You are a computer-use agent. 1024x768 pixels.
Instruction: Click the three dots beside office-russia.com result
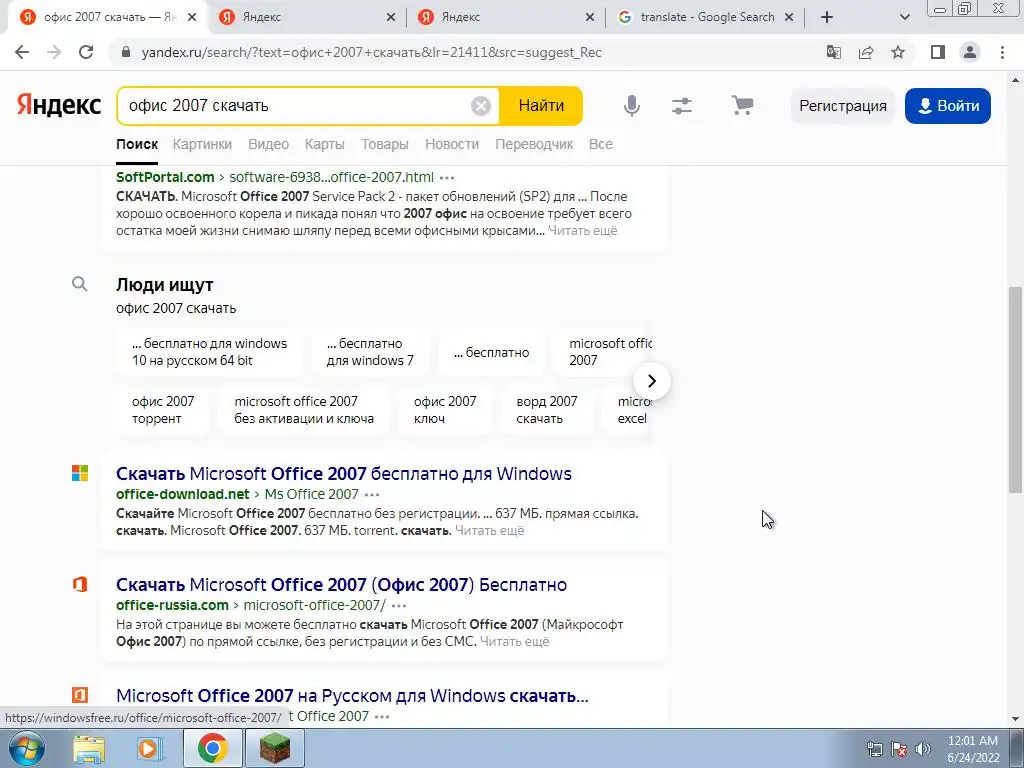click(x=399, y=605)
